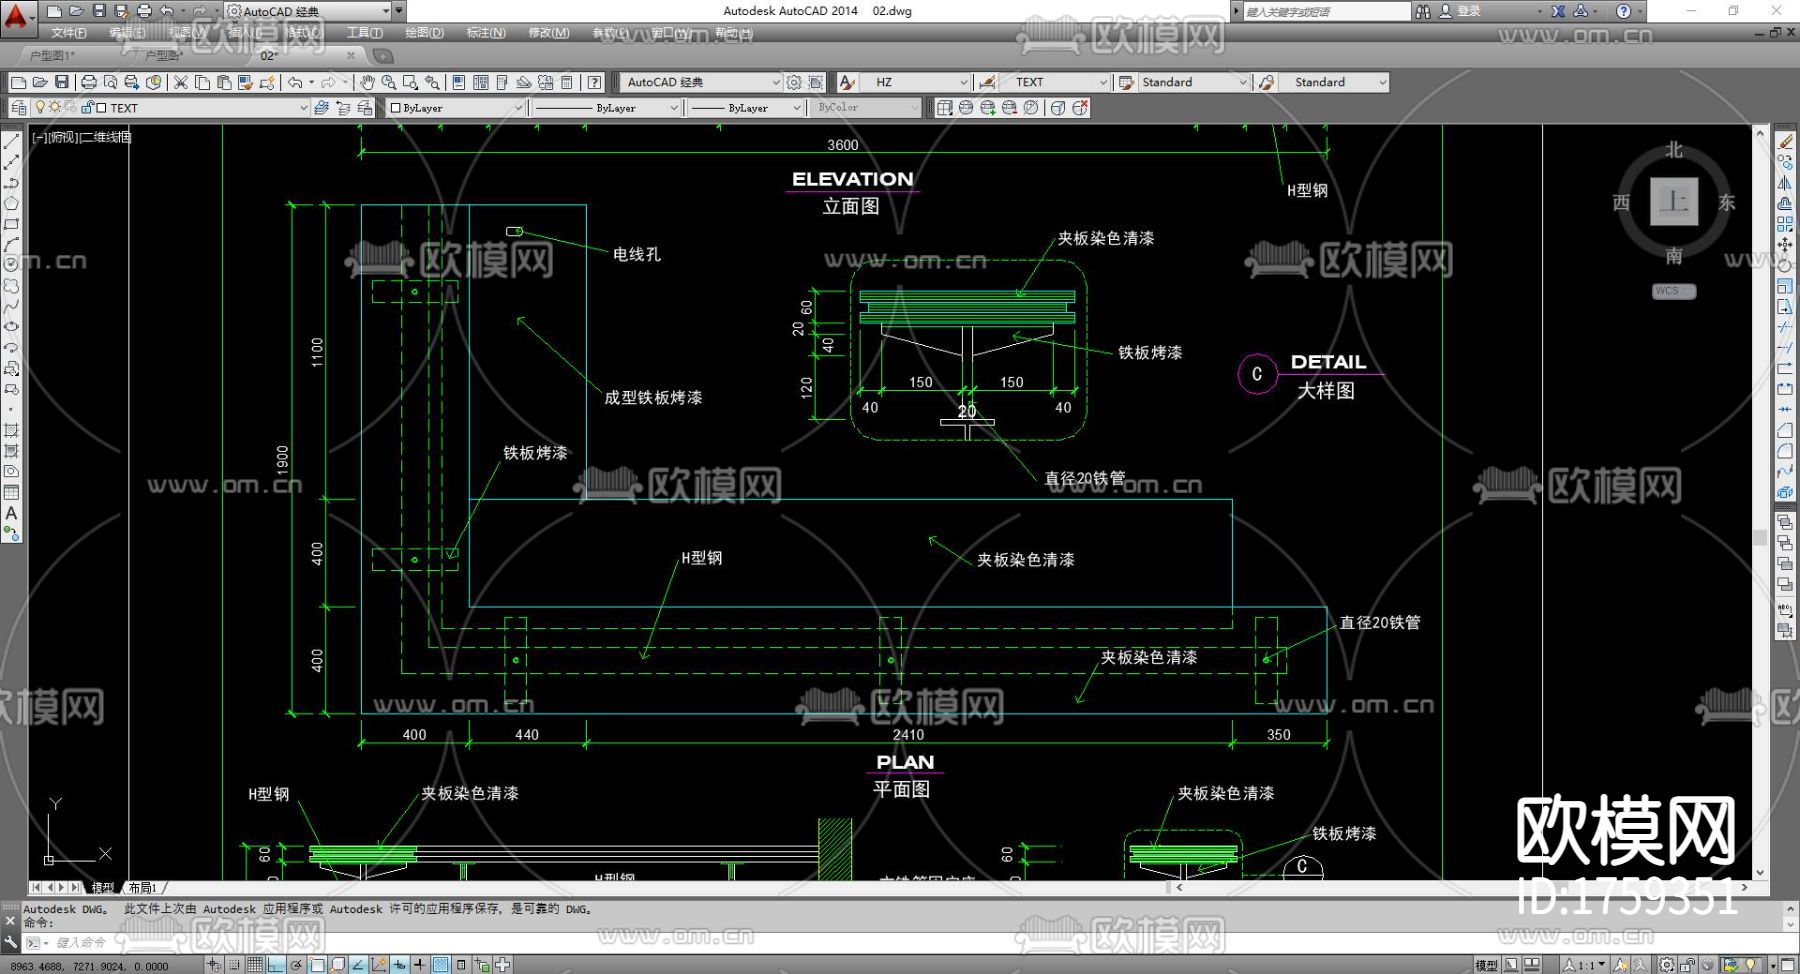
Task: Expand the AutoCAD 经典 workspace dropdown
Action: (x=775, y=82)
